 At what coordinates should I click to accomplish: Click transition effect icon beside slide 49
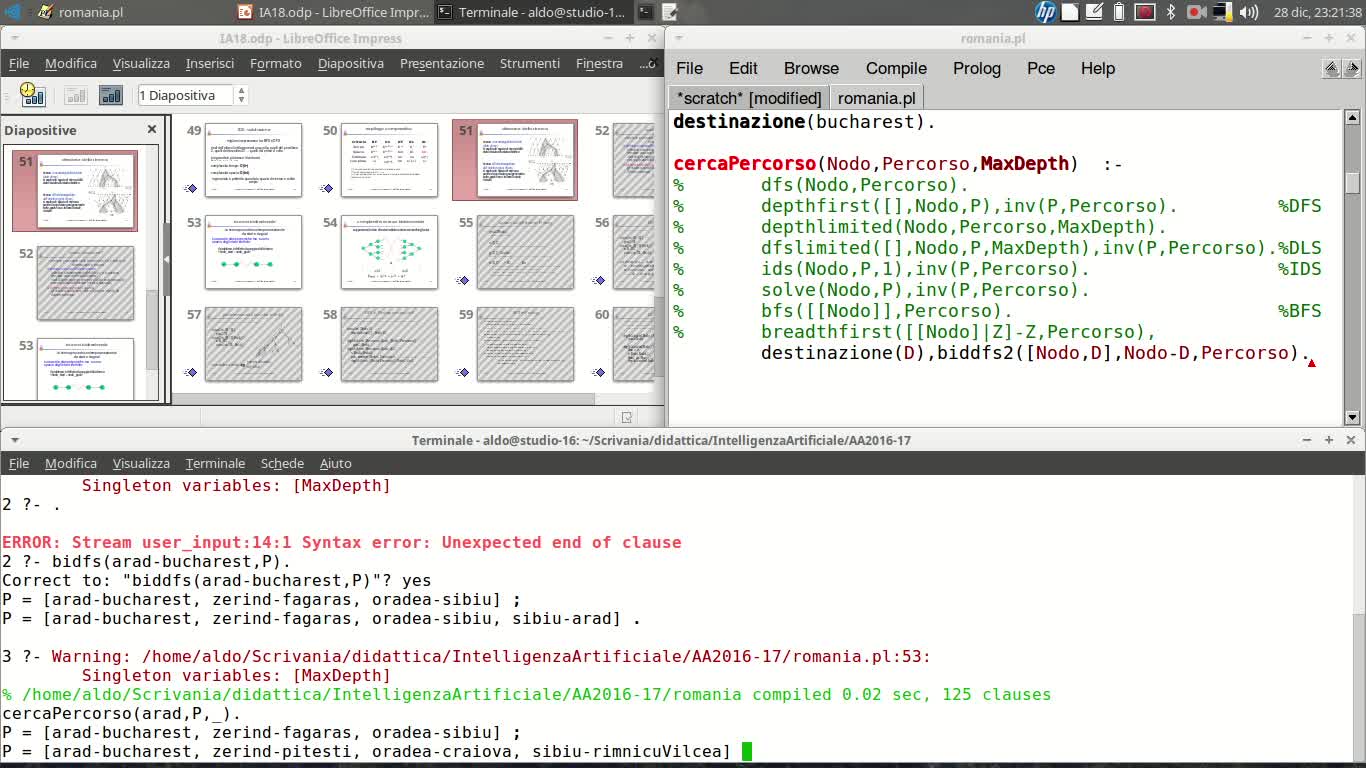point(191,189)
